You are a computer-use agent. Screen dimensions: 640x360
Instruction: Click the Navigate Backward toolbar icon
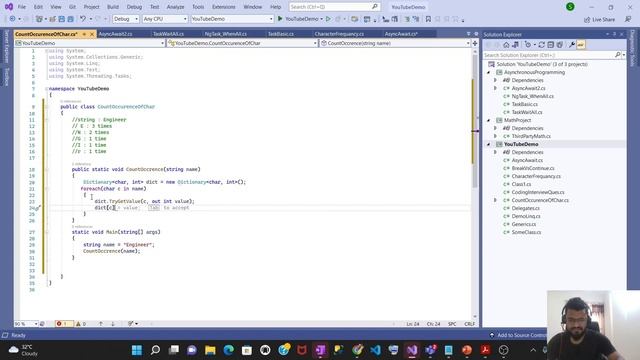tap(12, 19)
